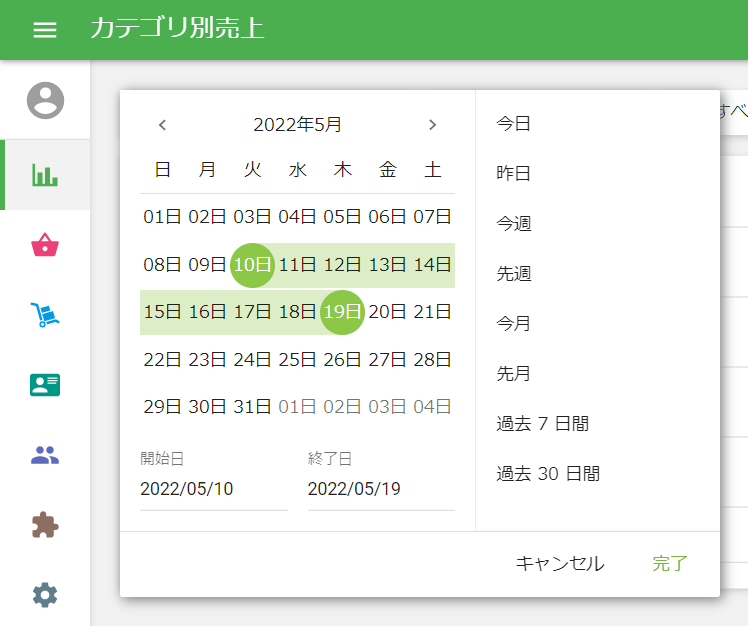This screenshot has height=626, width=748.
Task: Open the puzzle piece plugin icon
Action: click(x=45, y=525)
